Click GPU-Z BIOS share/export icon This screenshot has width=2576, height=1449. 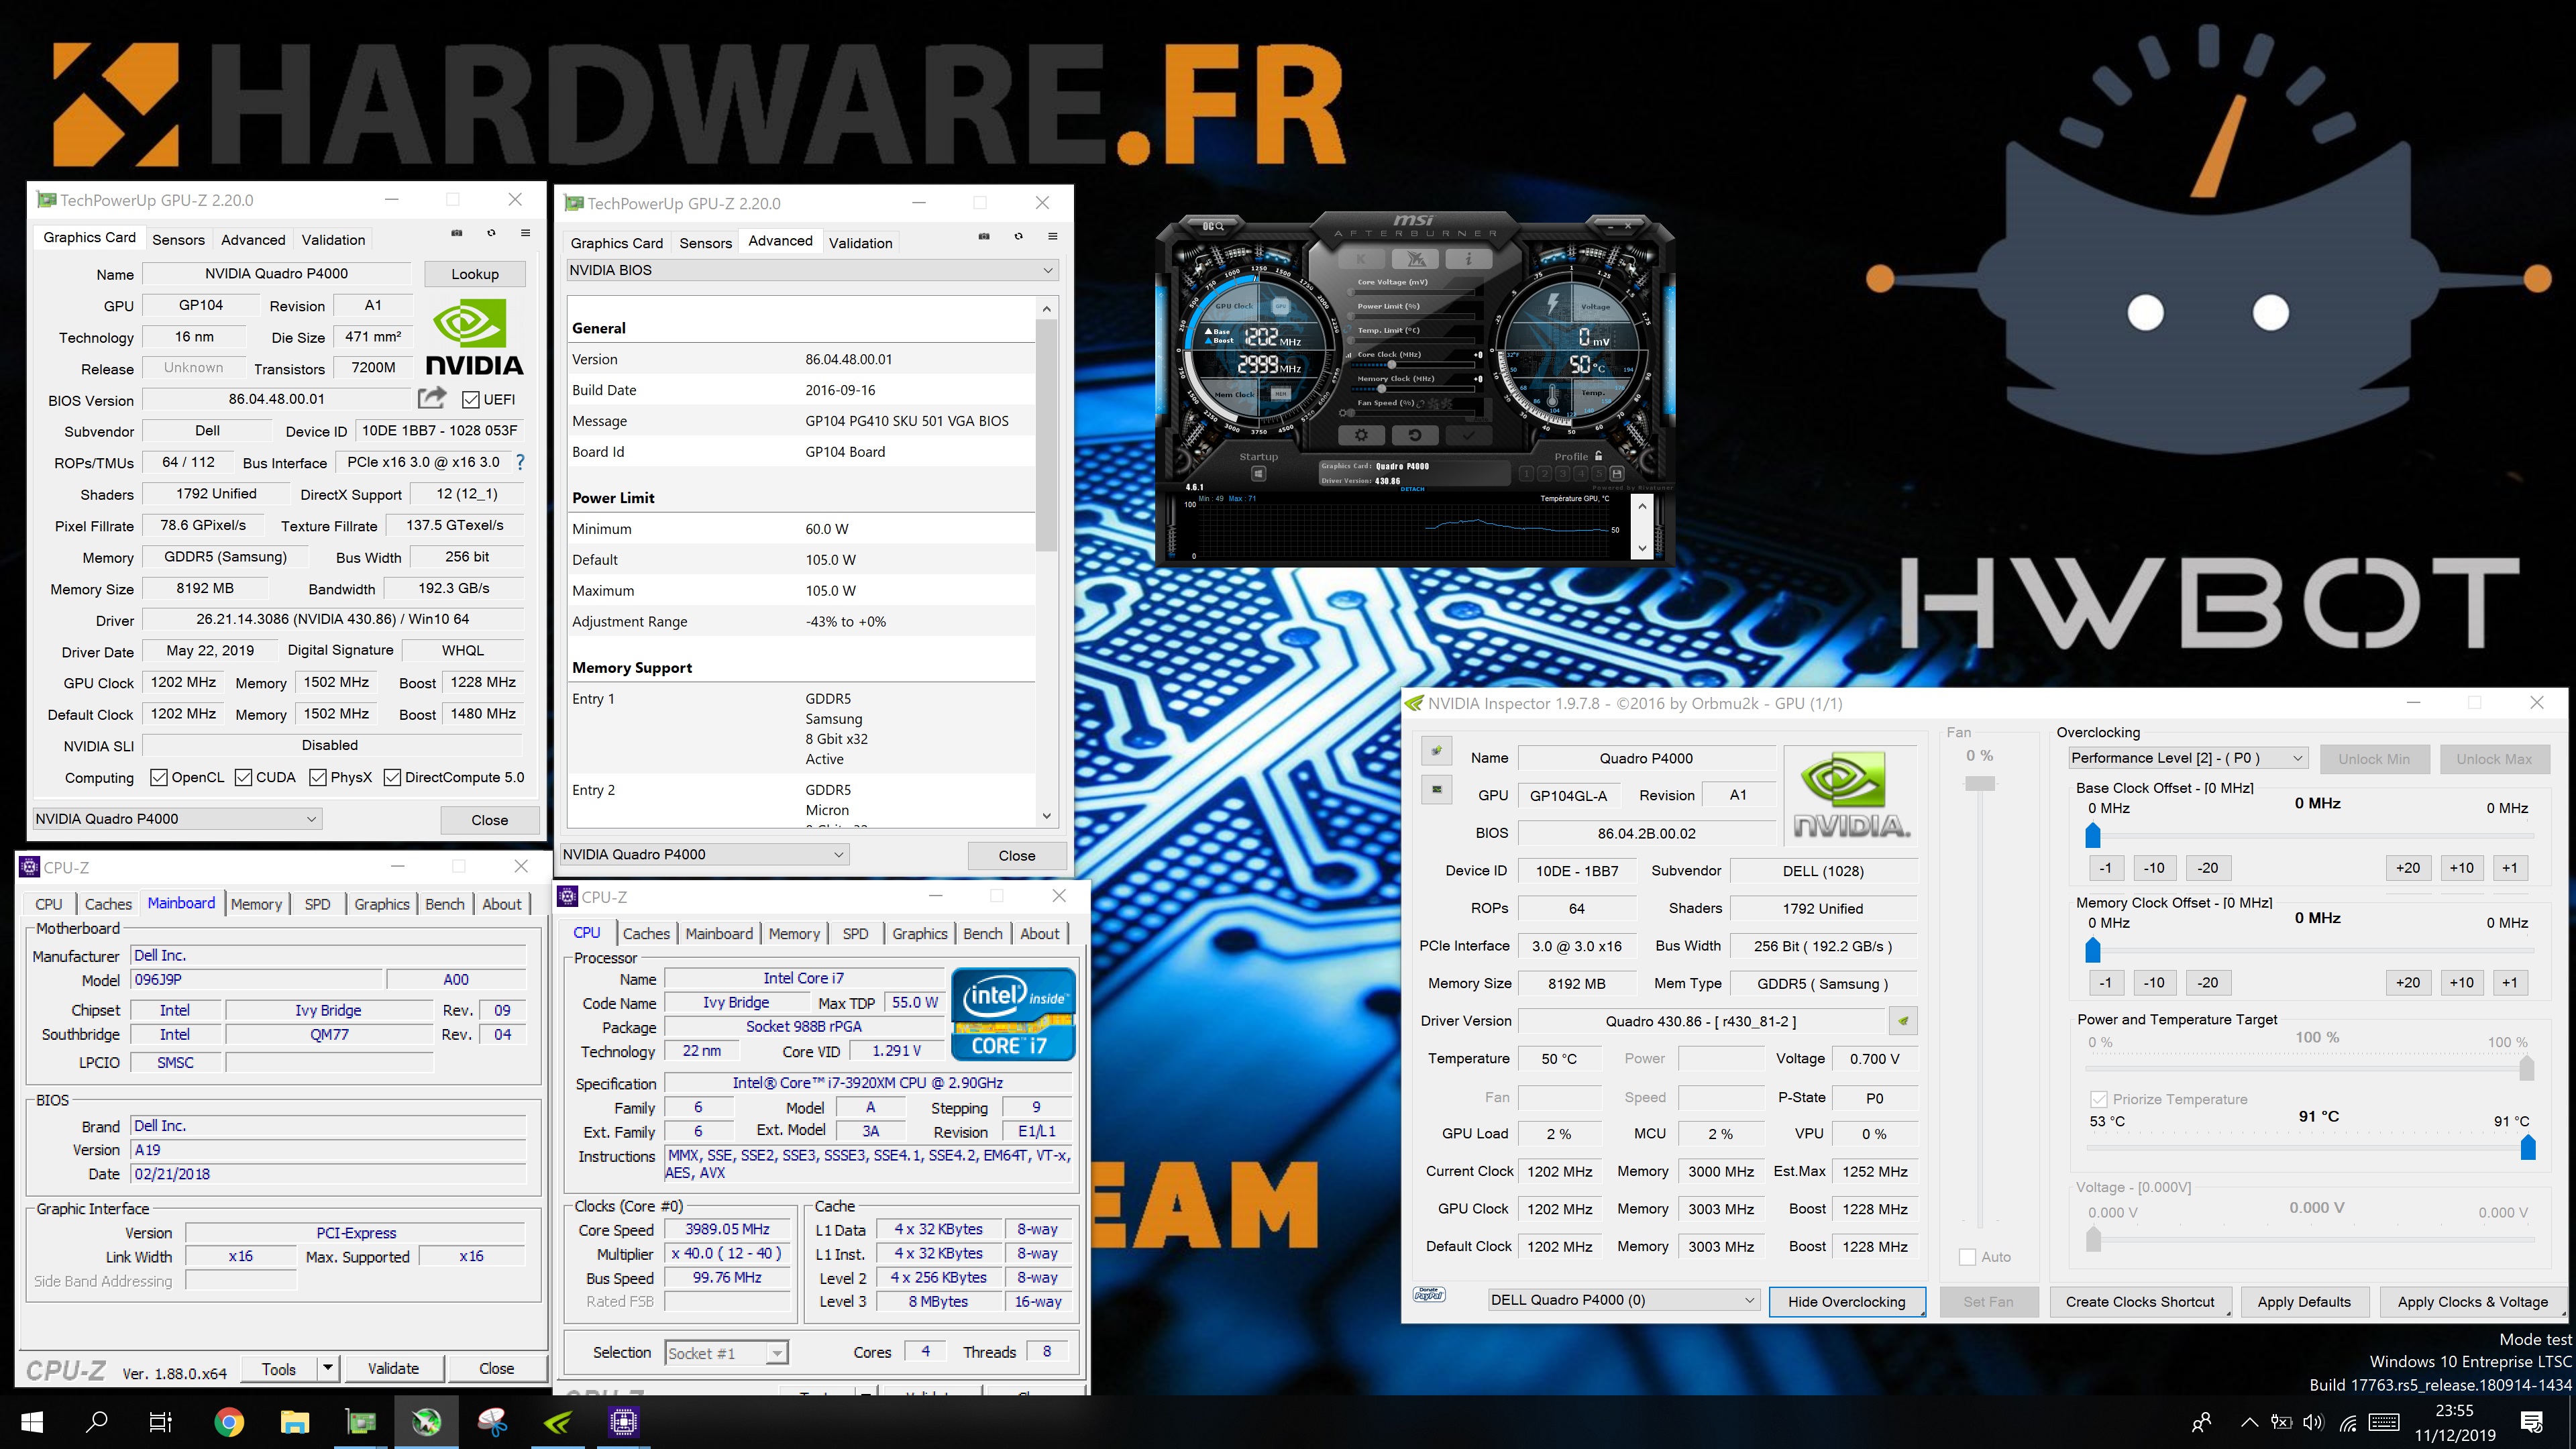click(x=431, y=398)
